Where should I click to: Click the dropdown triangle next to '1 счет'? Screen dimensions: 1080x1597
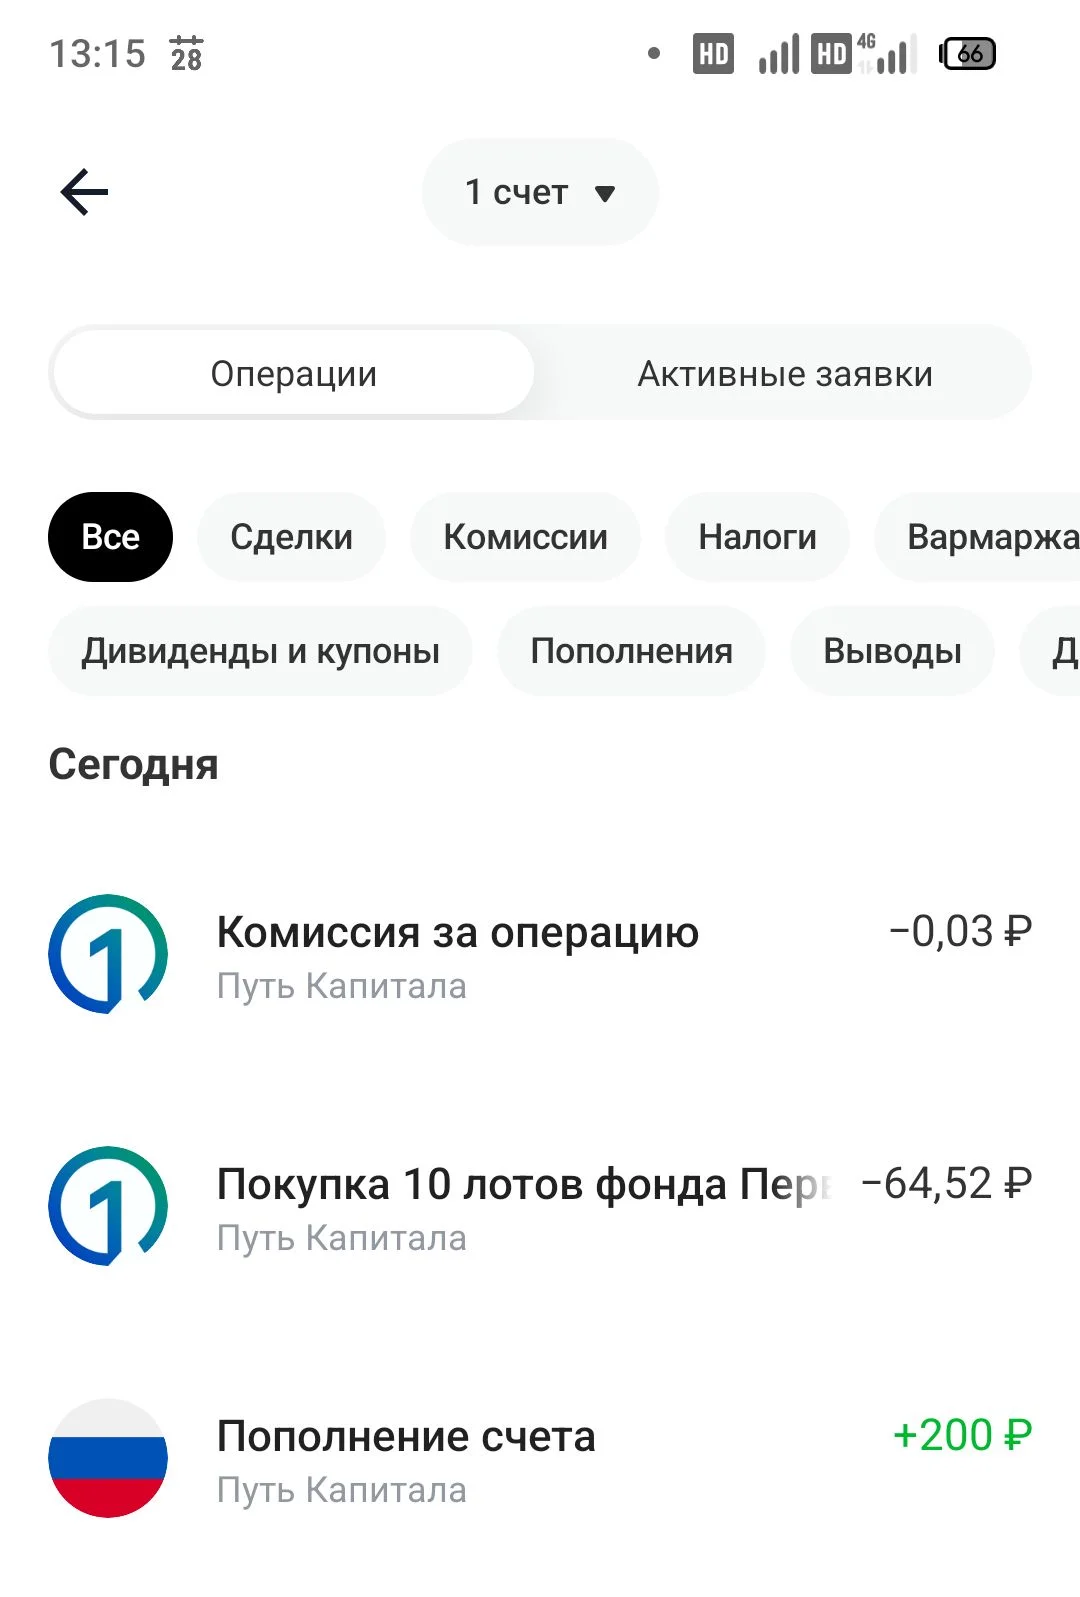(604, 193)
